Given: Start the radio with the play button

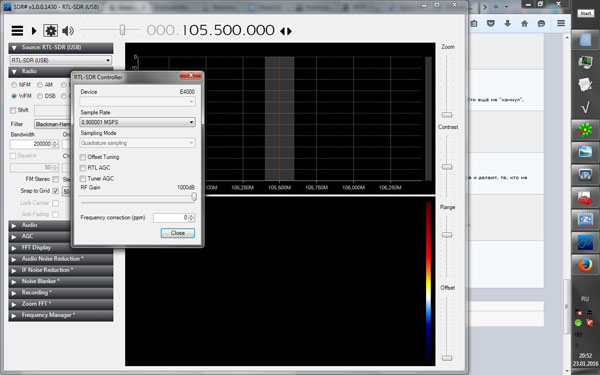Looking at the screenshot, I should point(34,31).
